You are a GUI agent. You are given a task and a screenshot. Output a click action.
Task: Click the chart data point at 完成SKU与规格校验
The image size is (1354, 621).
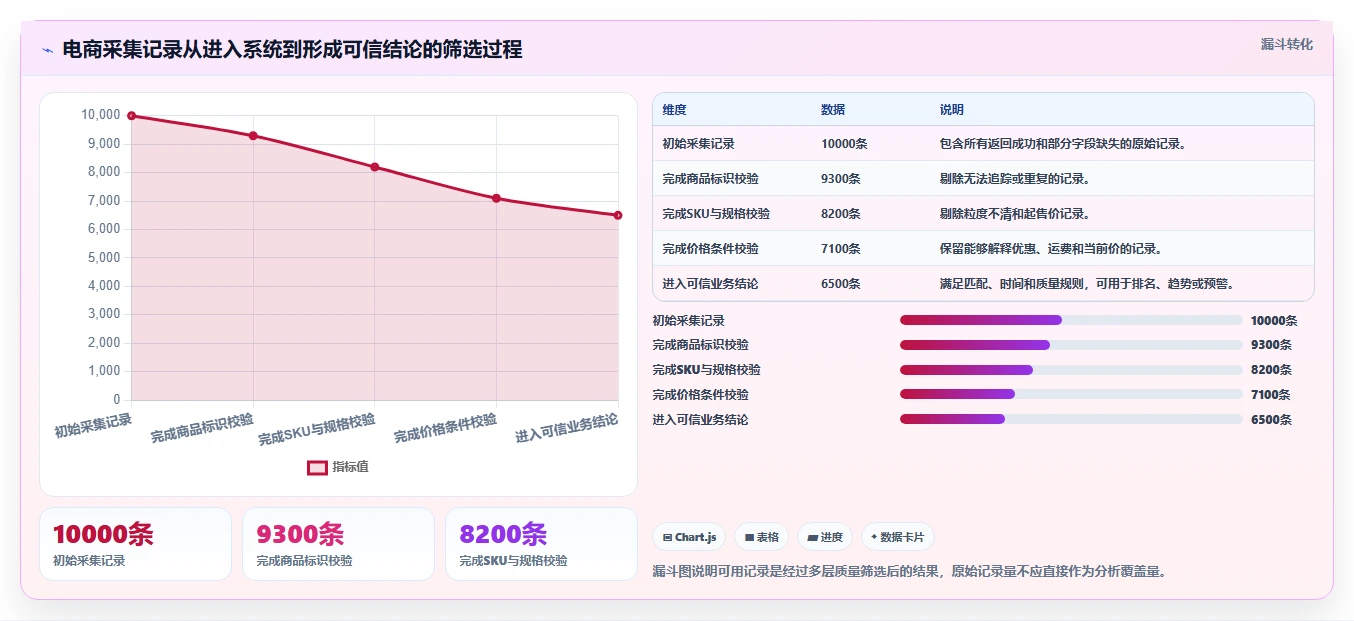coord(375,167)
